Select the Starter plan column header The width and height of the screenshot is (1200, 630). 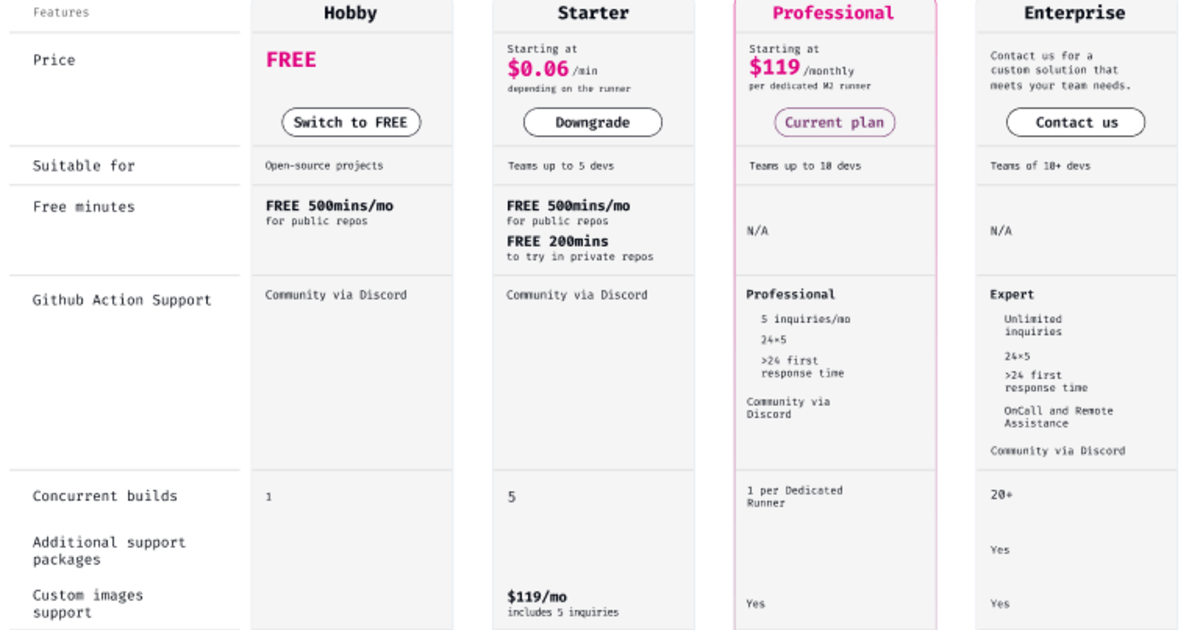[593, 13]
